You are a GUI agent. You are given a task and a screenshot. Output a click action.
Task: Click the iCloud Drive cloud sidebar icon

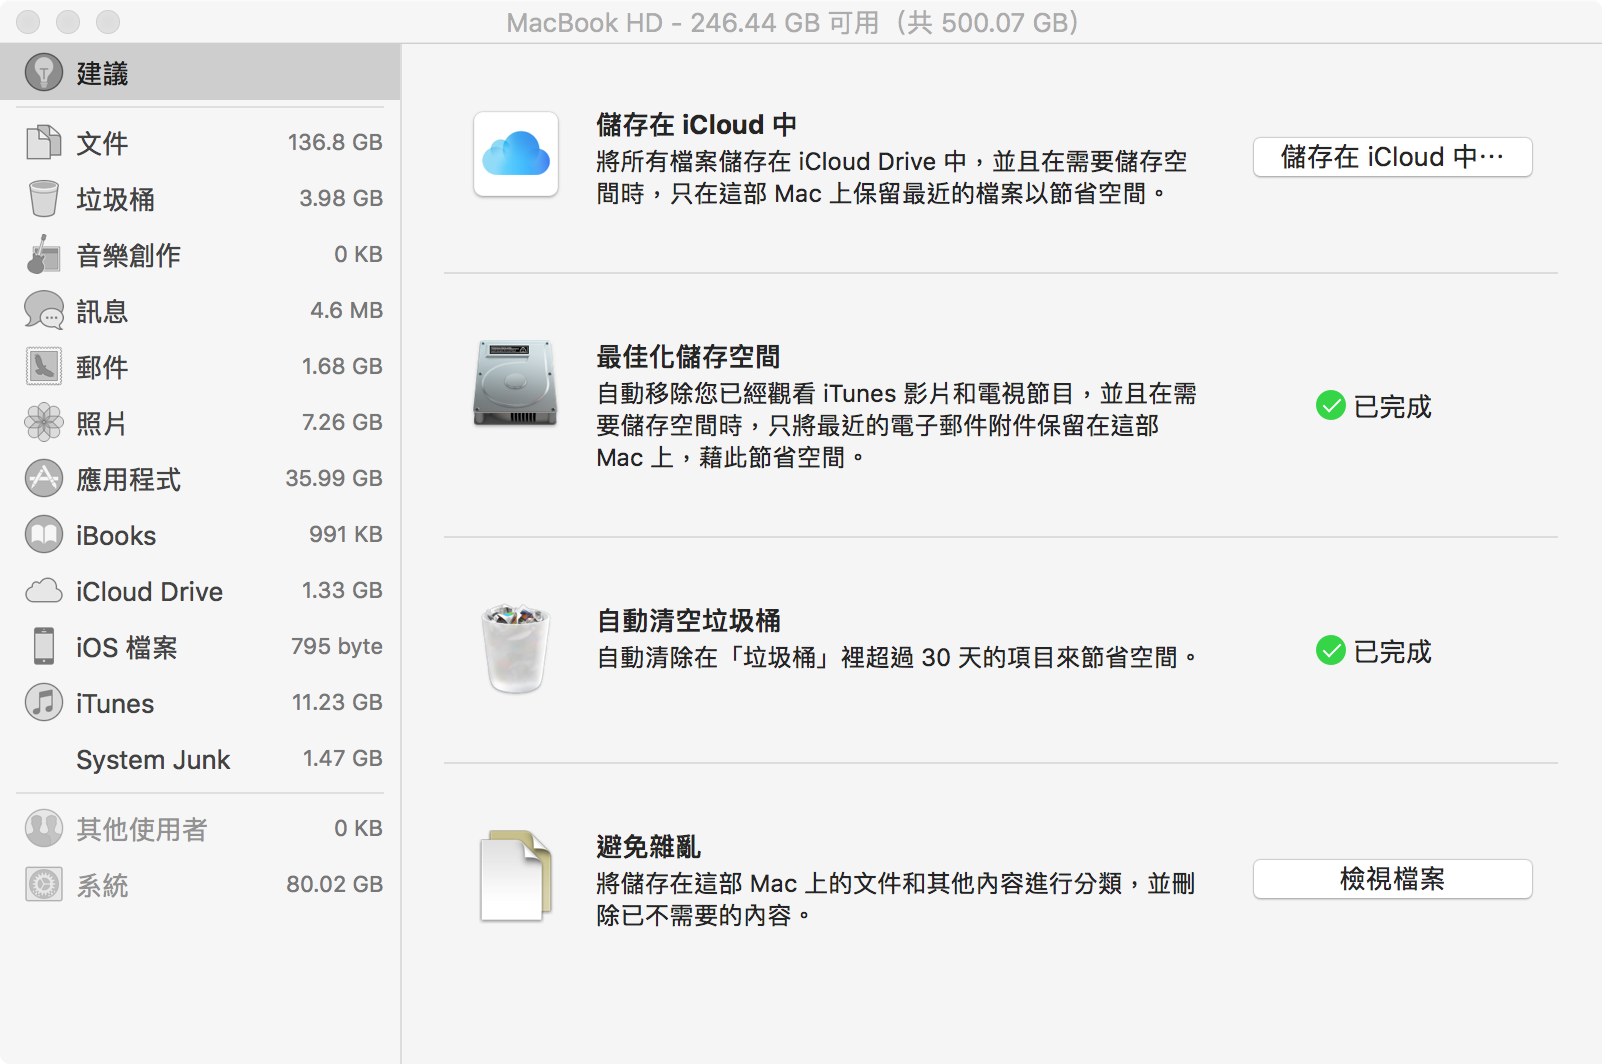43,591
